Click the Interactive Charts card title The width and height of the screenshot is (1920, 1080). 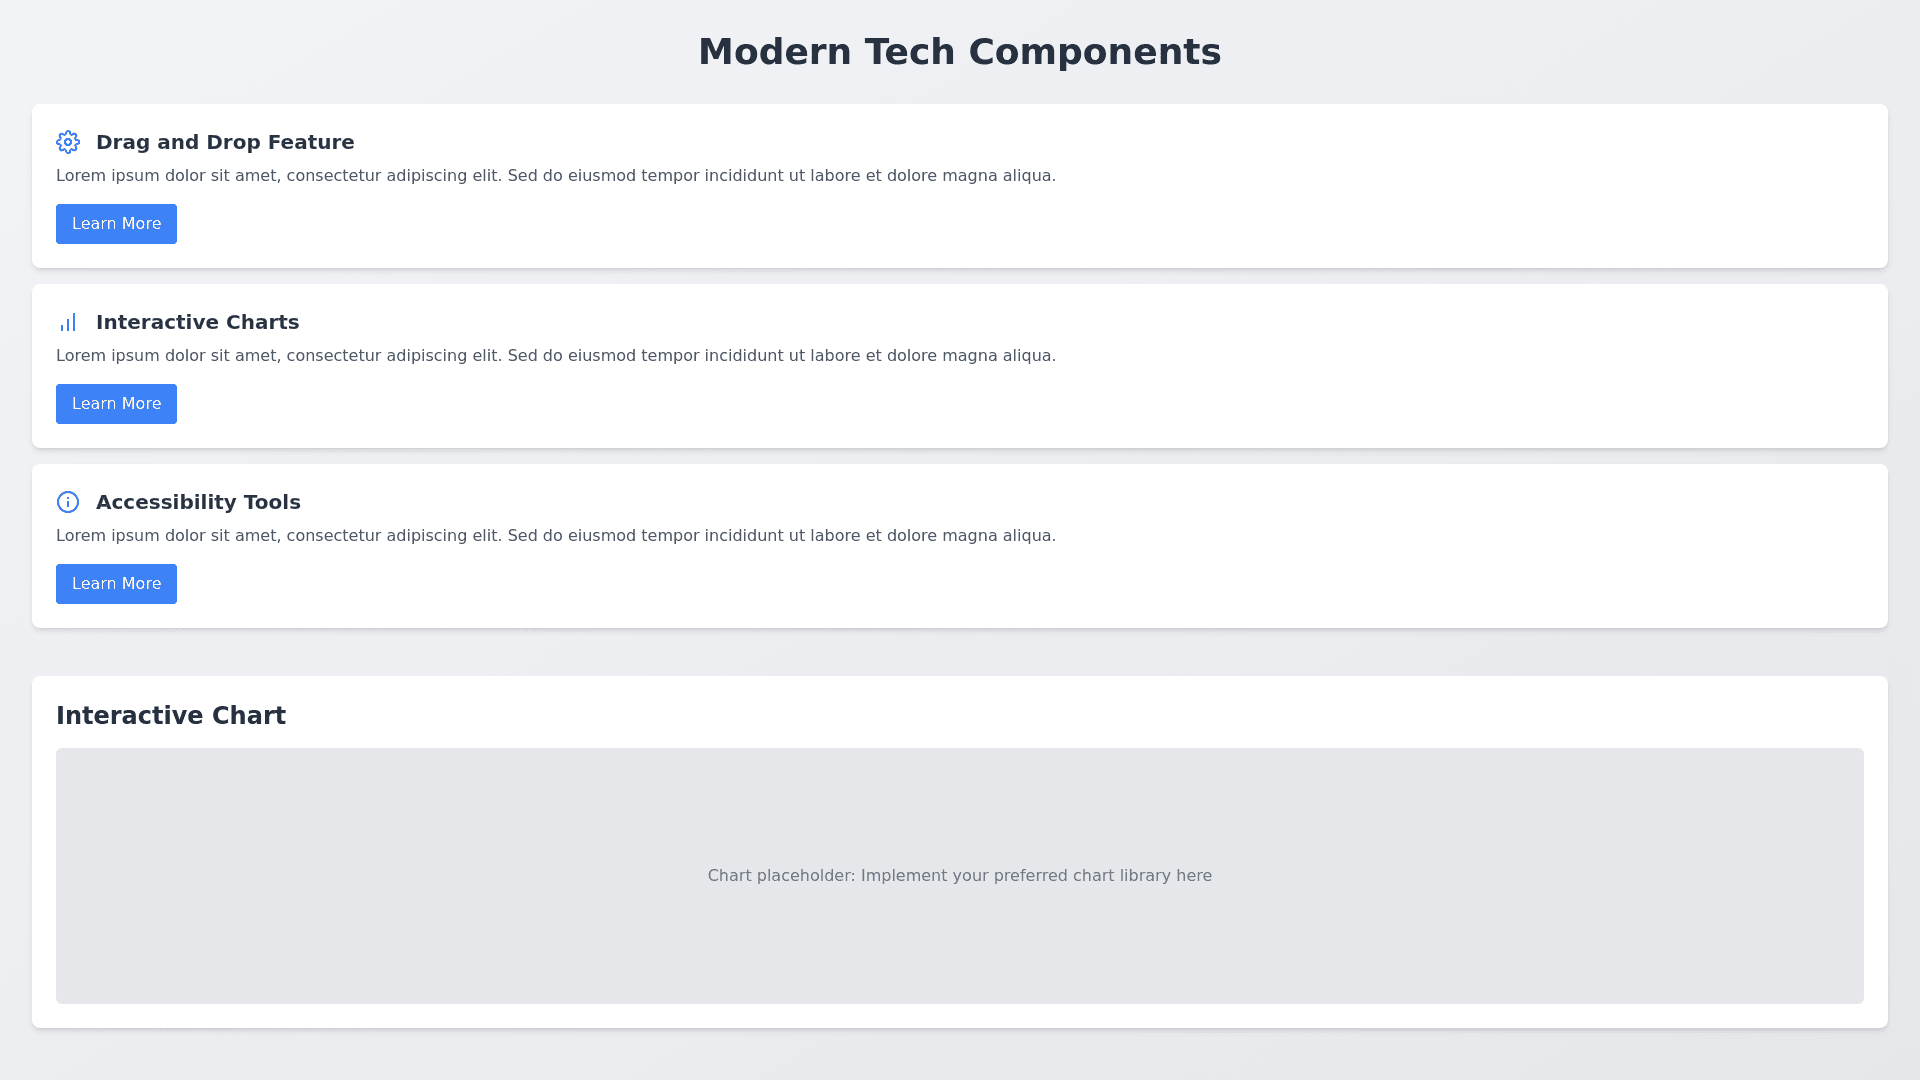(197, 322)
